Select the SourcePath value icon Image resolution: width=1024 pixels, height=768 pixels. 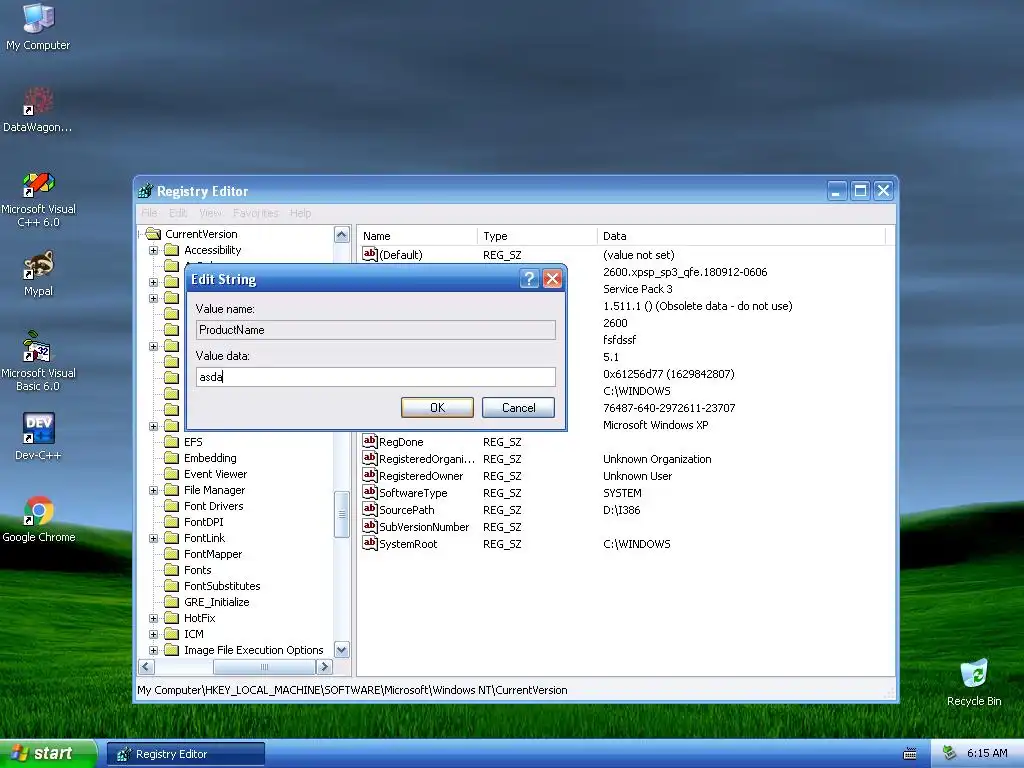click(370, 509)
